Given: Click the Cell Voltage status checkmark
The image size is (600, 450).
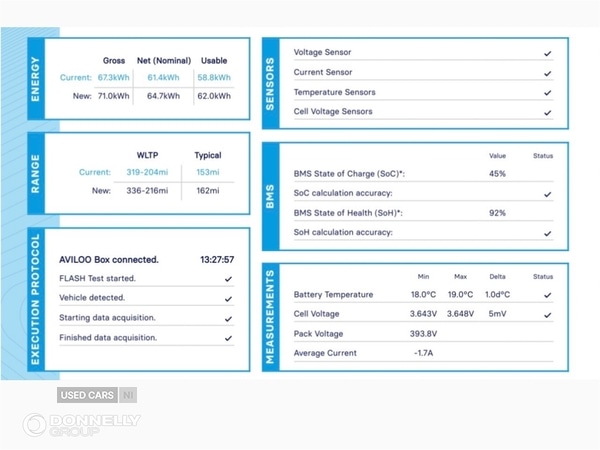Looking at the screenshot, I should tap(547, 315).
